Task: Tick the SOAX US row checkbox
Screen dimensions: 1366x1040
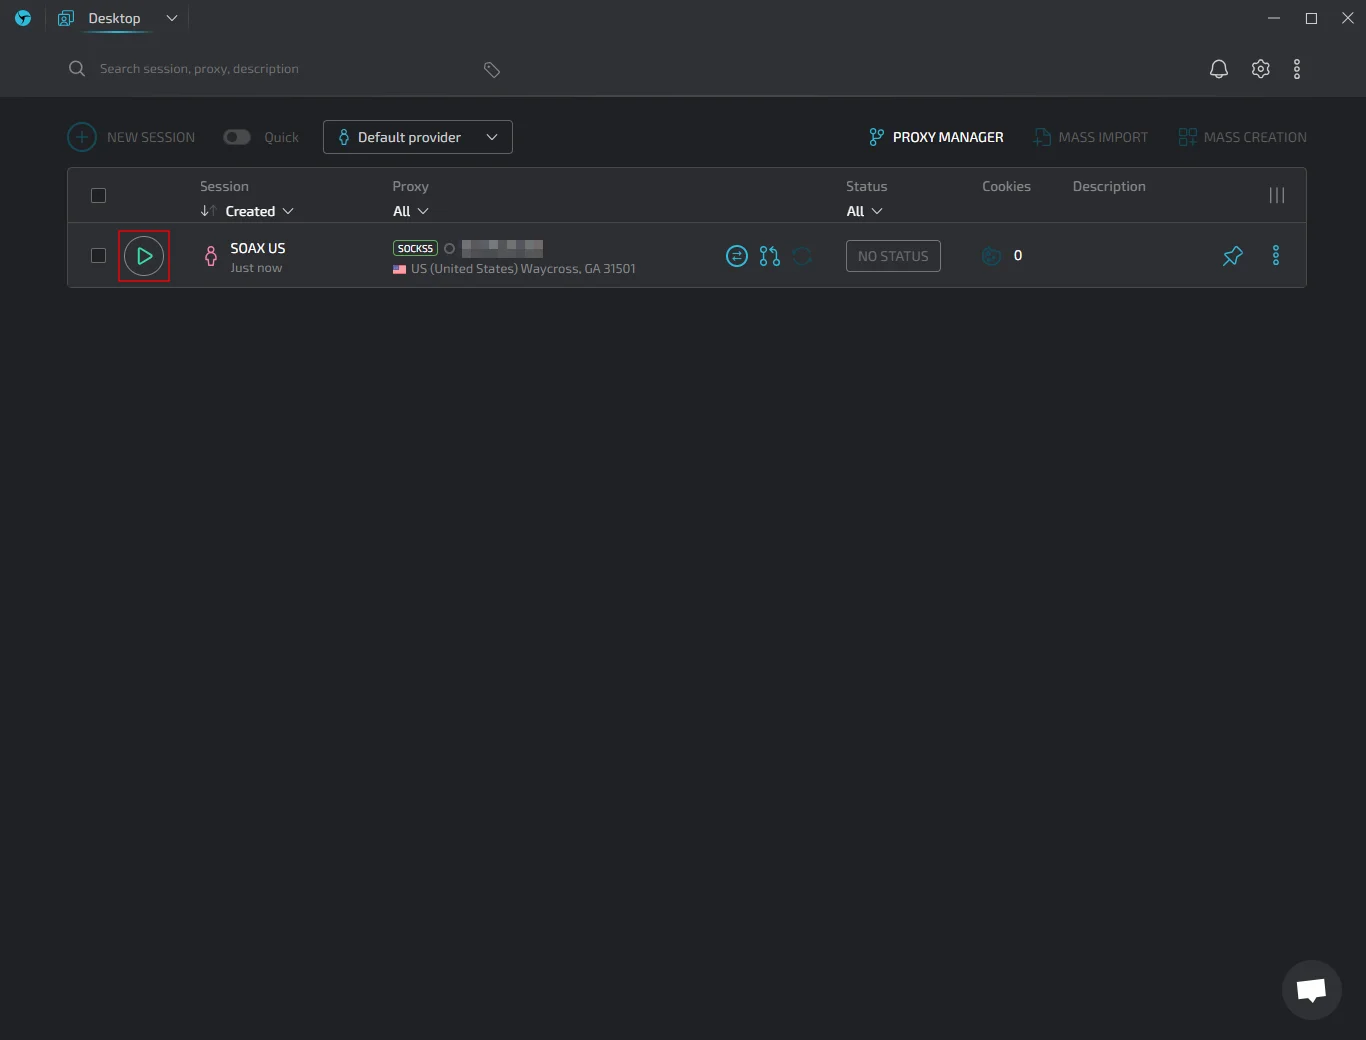Action: pos(98,256)
